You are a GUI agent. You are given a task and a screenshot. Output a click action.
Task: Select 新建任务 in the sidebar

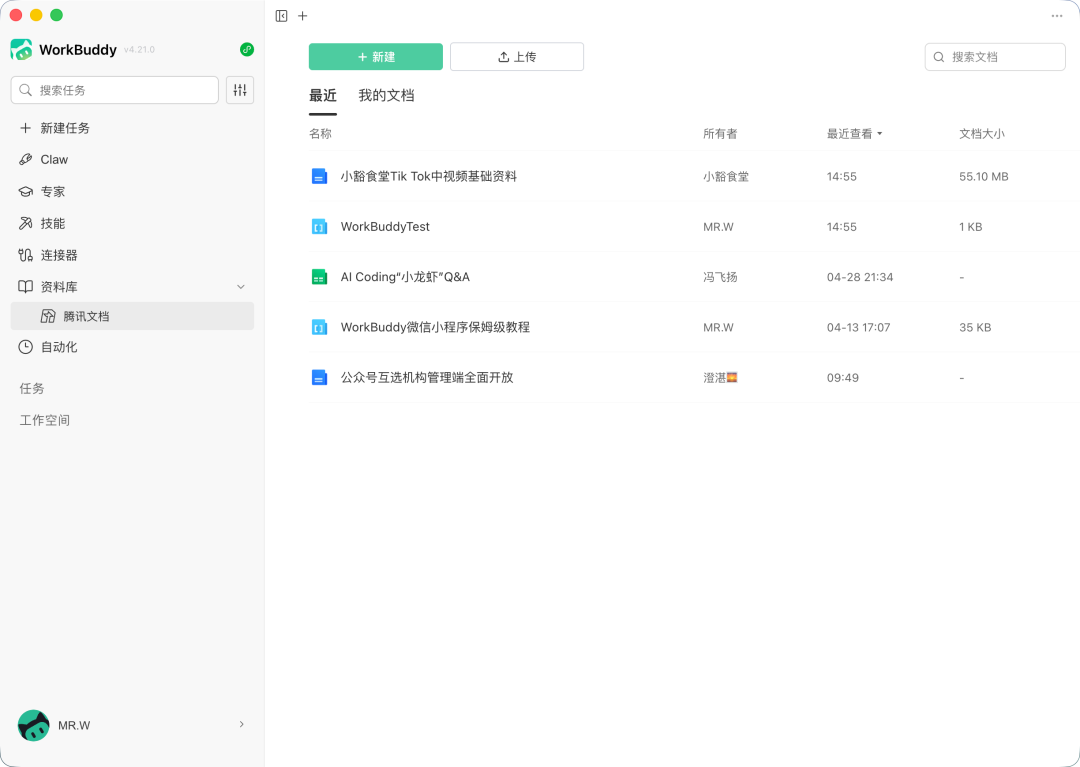(x=132, y=128)
